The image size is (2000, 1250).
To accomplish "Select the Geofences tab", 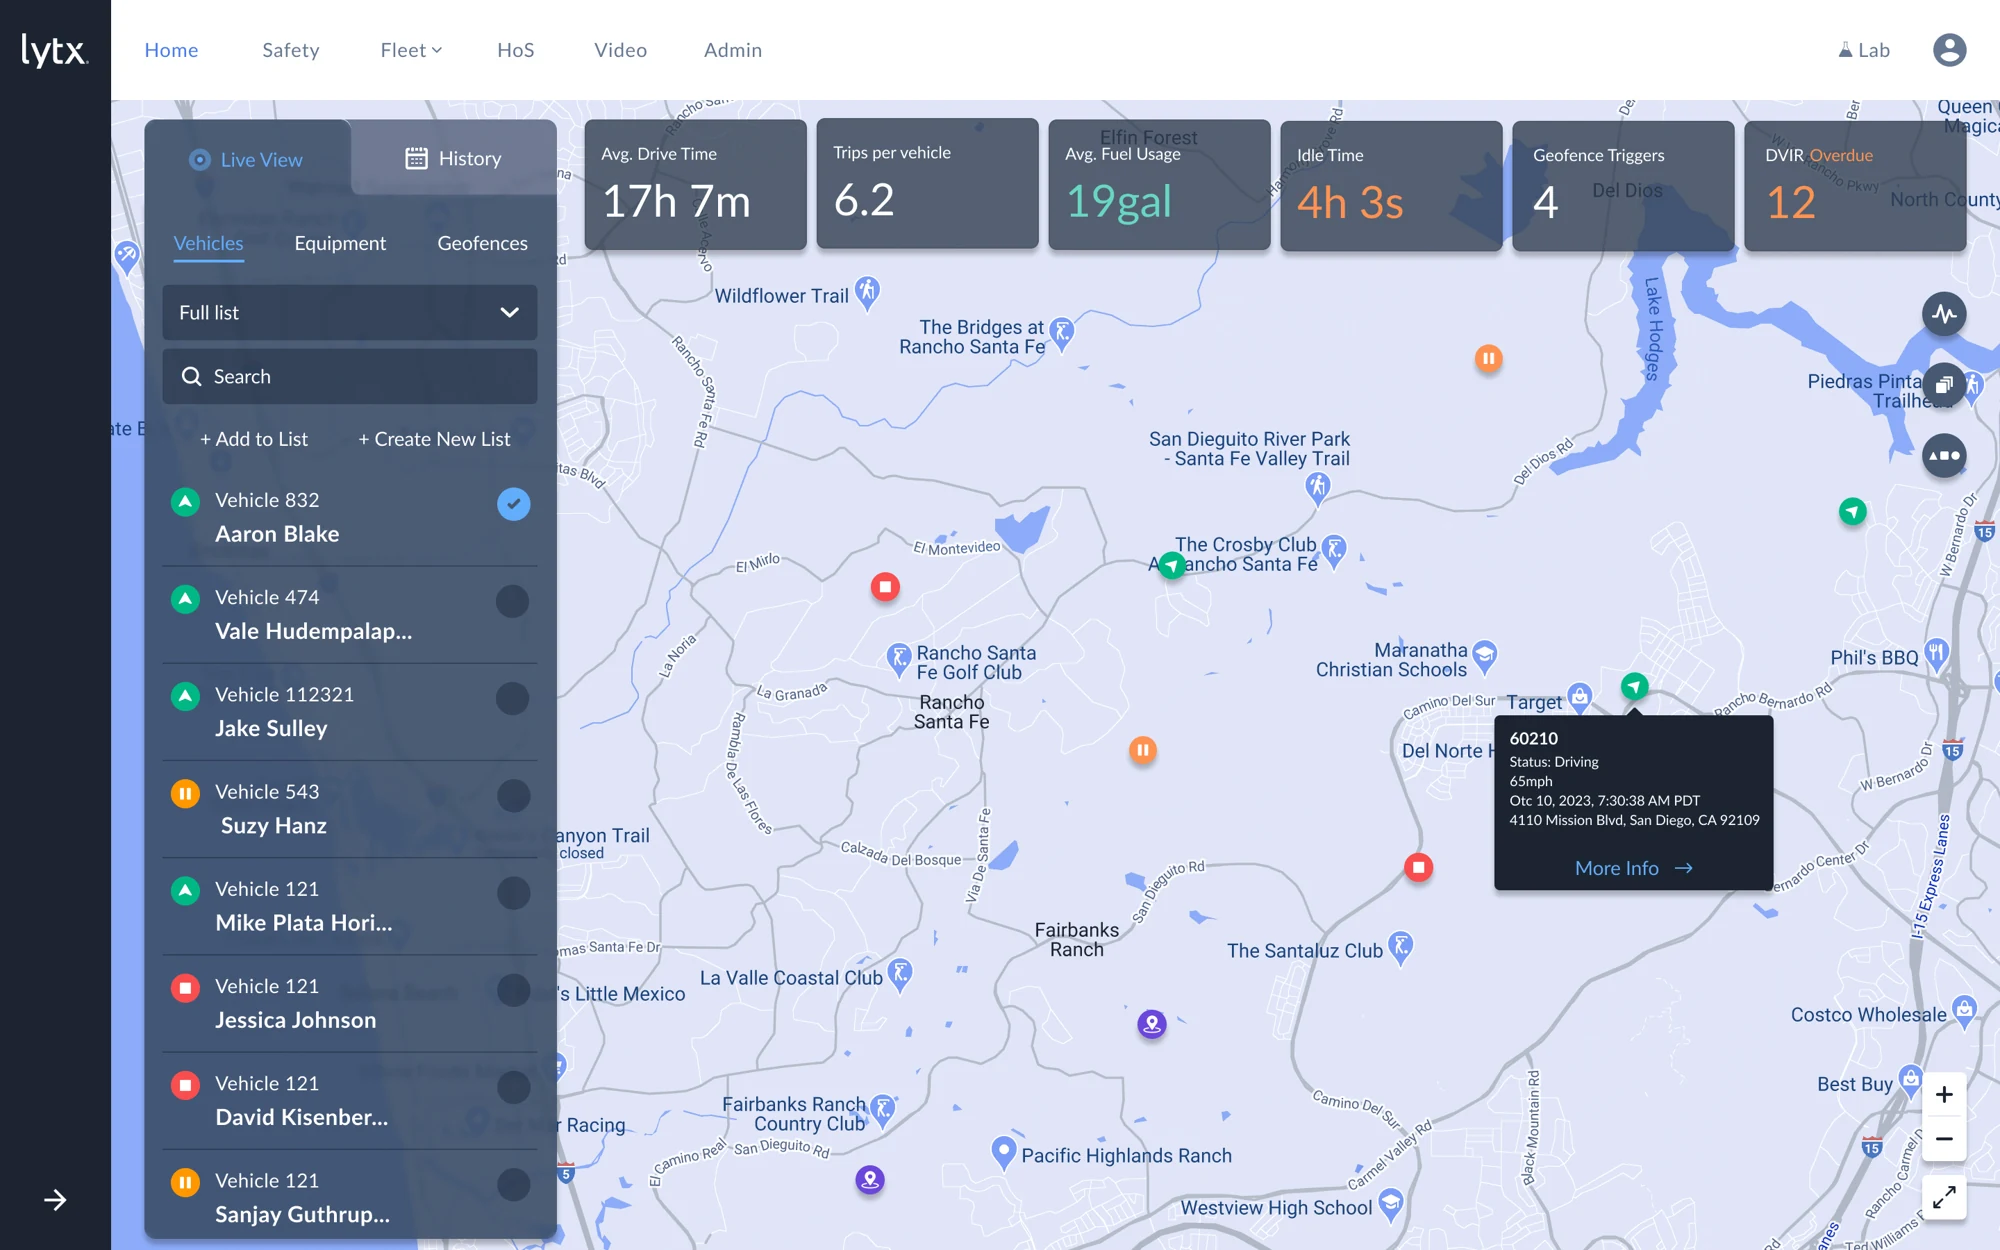I will click(482, 243).
